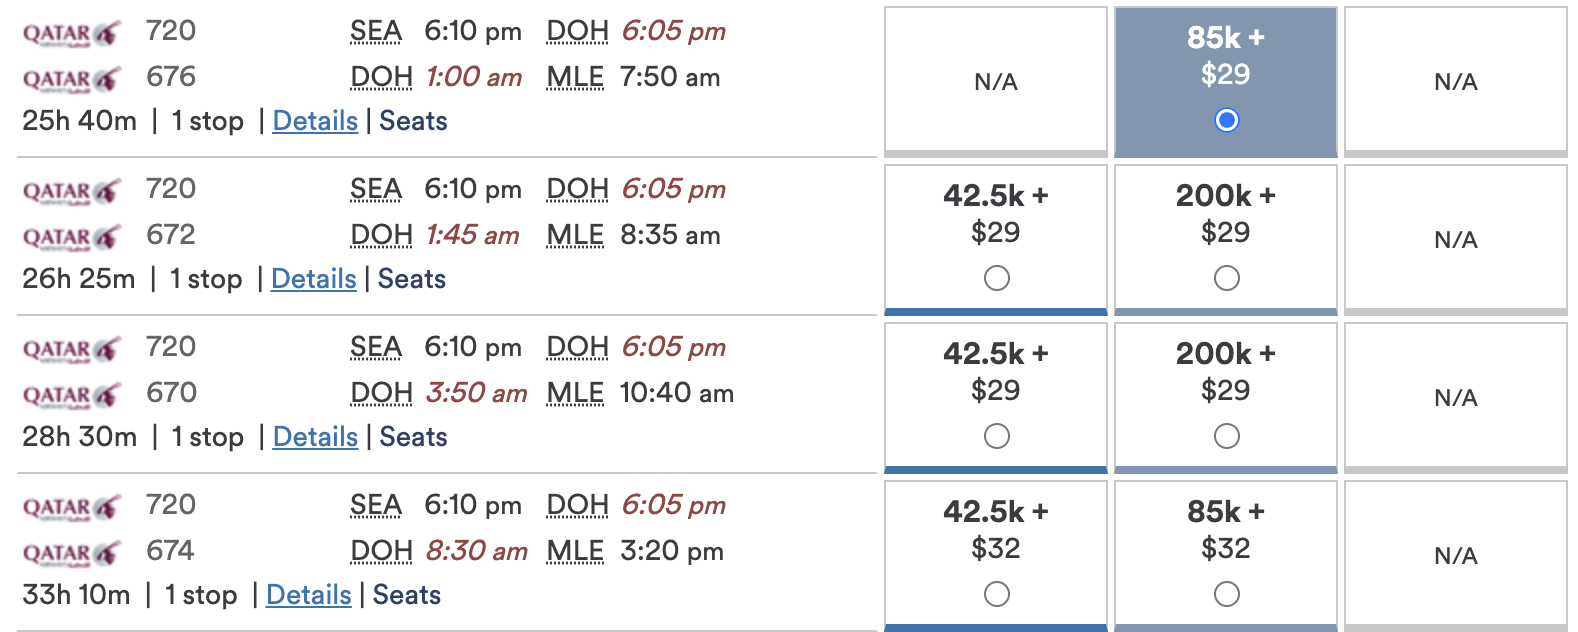Open Seats for the 25h 40m itinerary
Viewport: 1578px width, 632px height.
(413, 121)
